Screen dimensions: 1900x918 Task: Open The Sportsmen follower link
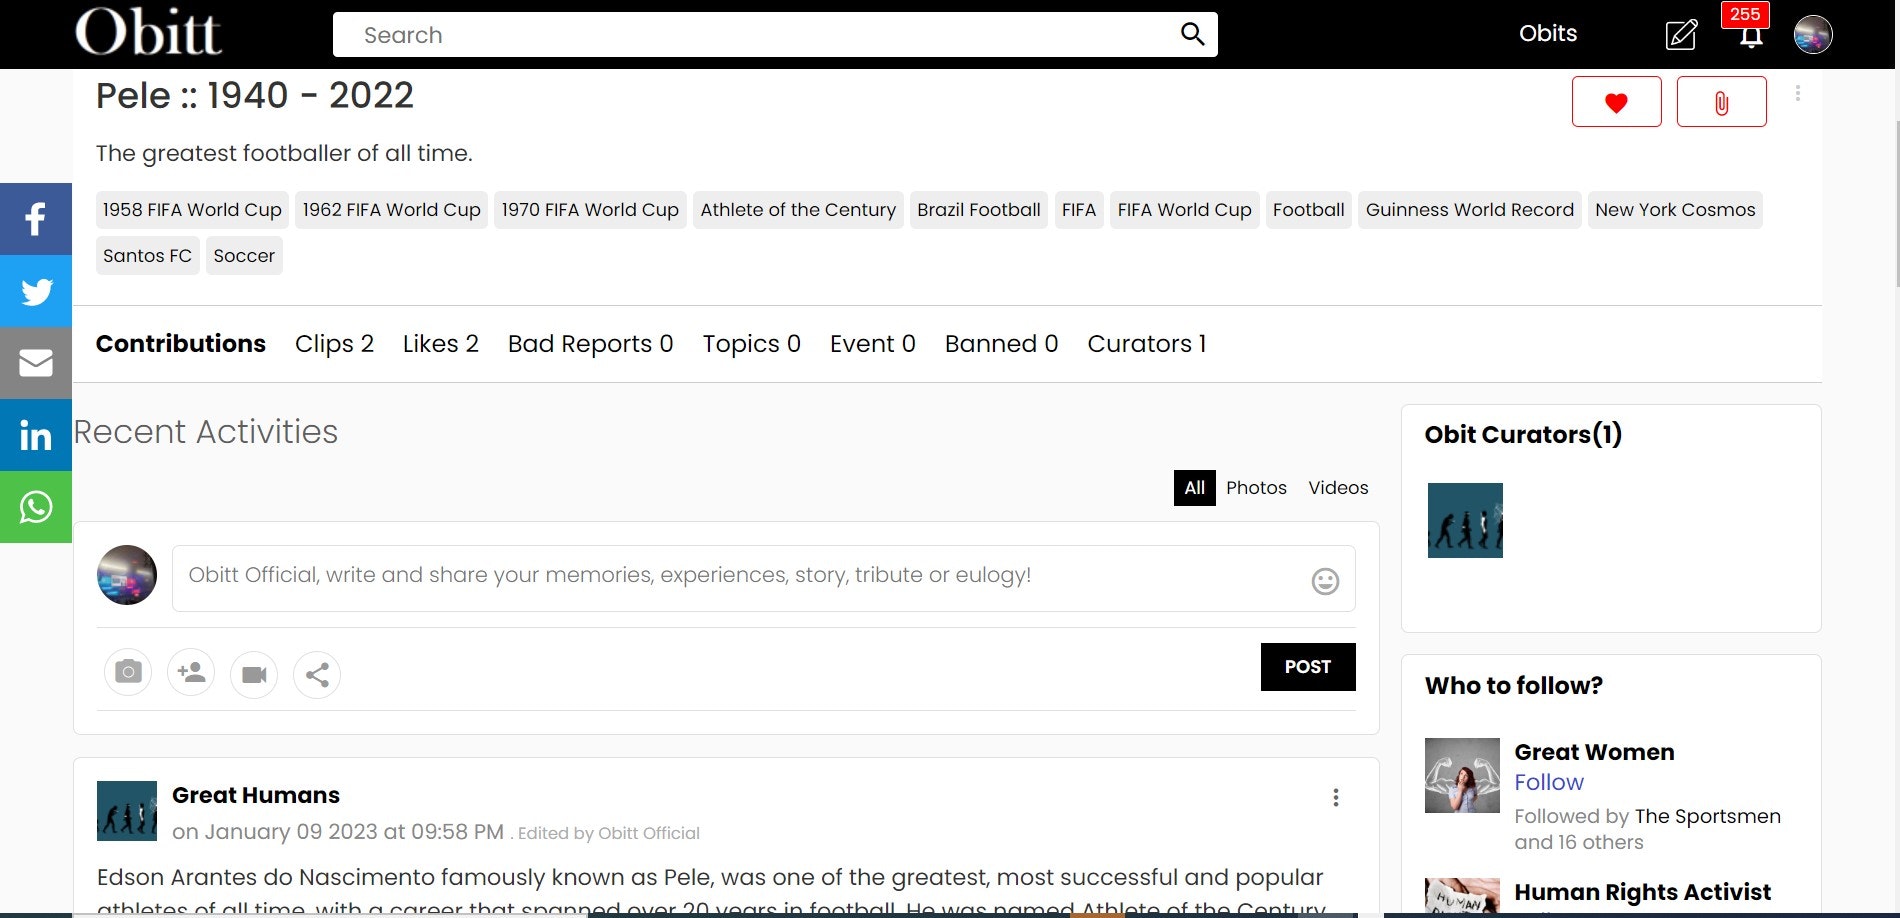pos(1708,816)
